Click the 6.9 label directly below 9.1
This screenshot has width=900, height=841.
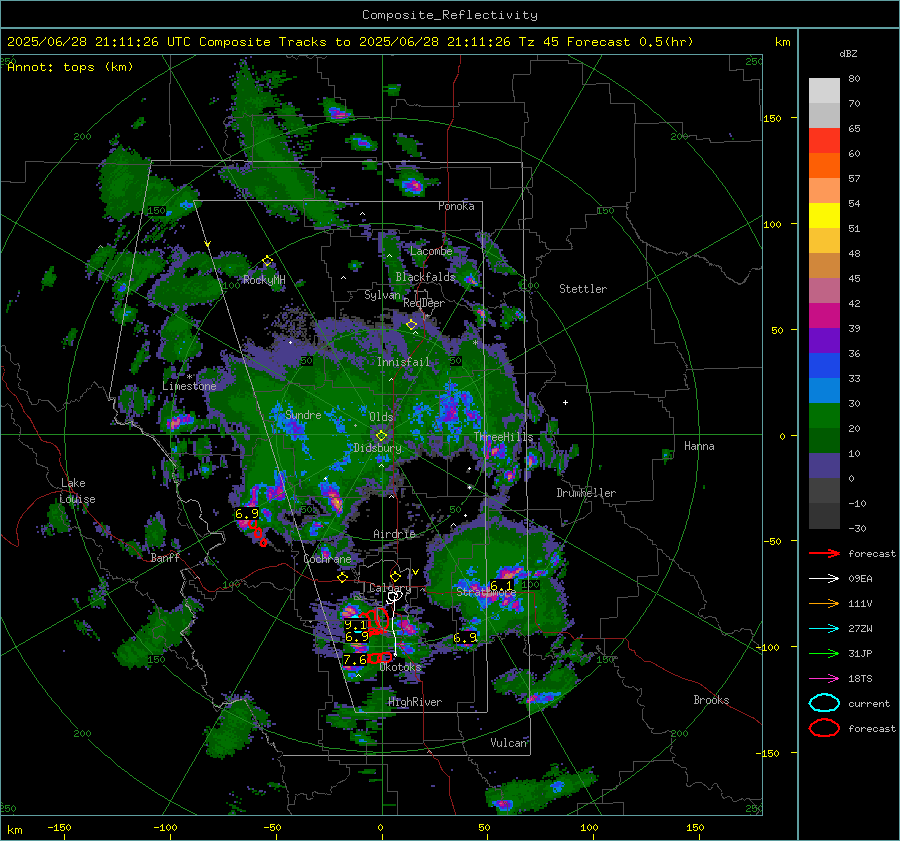(x=356, y=636)
